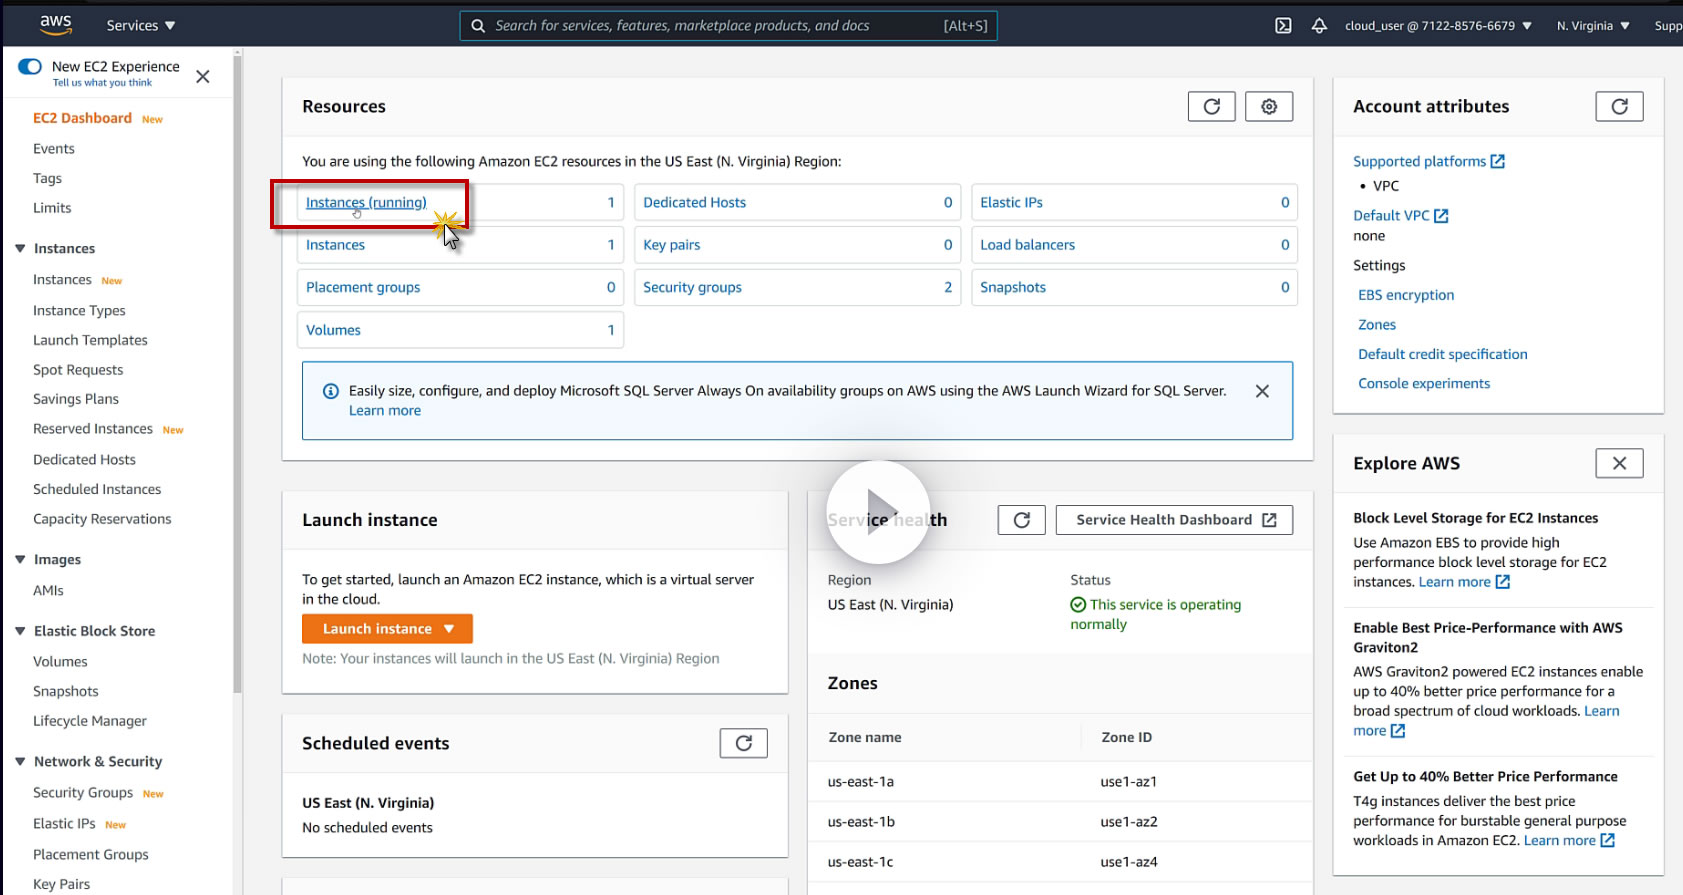
Task: Toggle the New EC2 Experience switch
Action: click(30, 67)
